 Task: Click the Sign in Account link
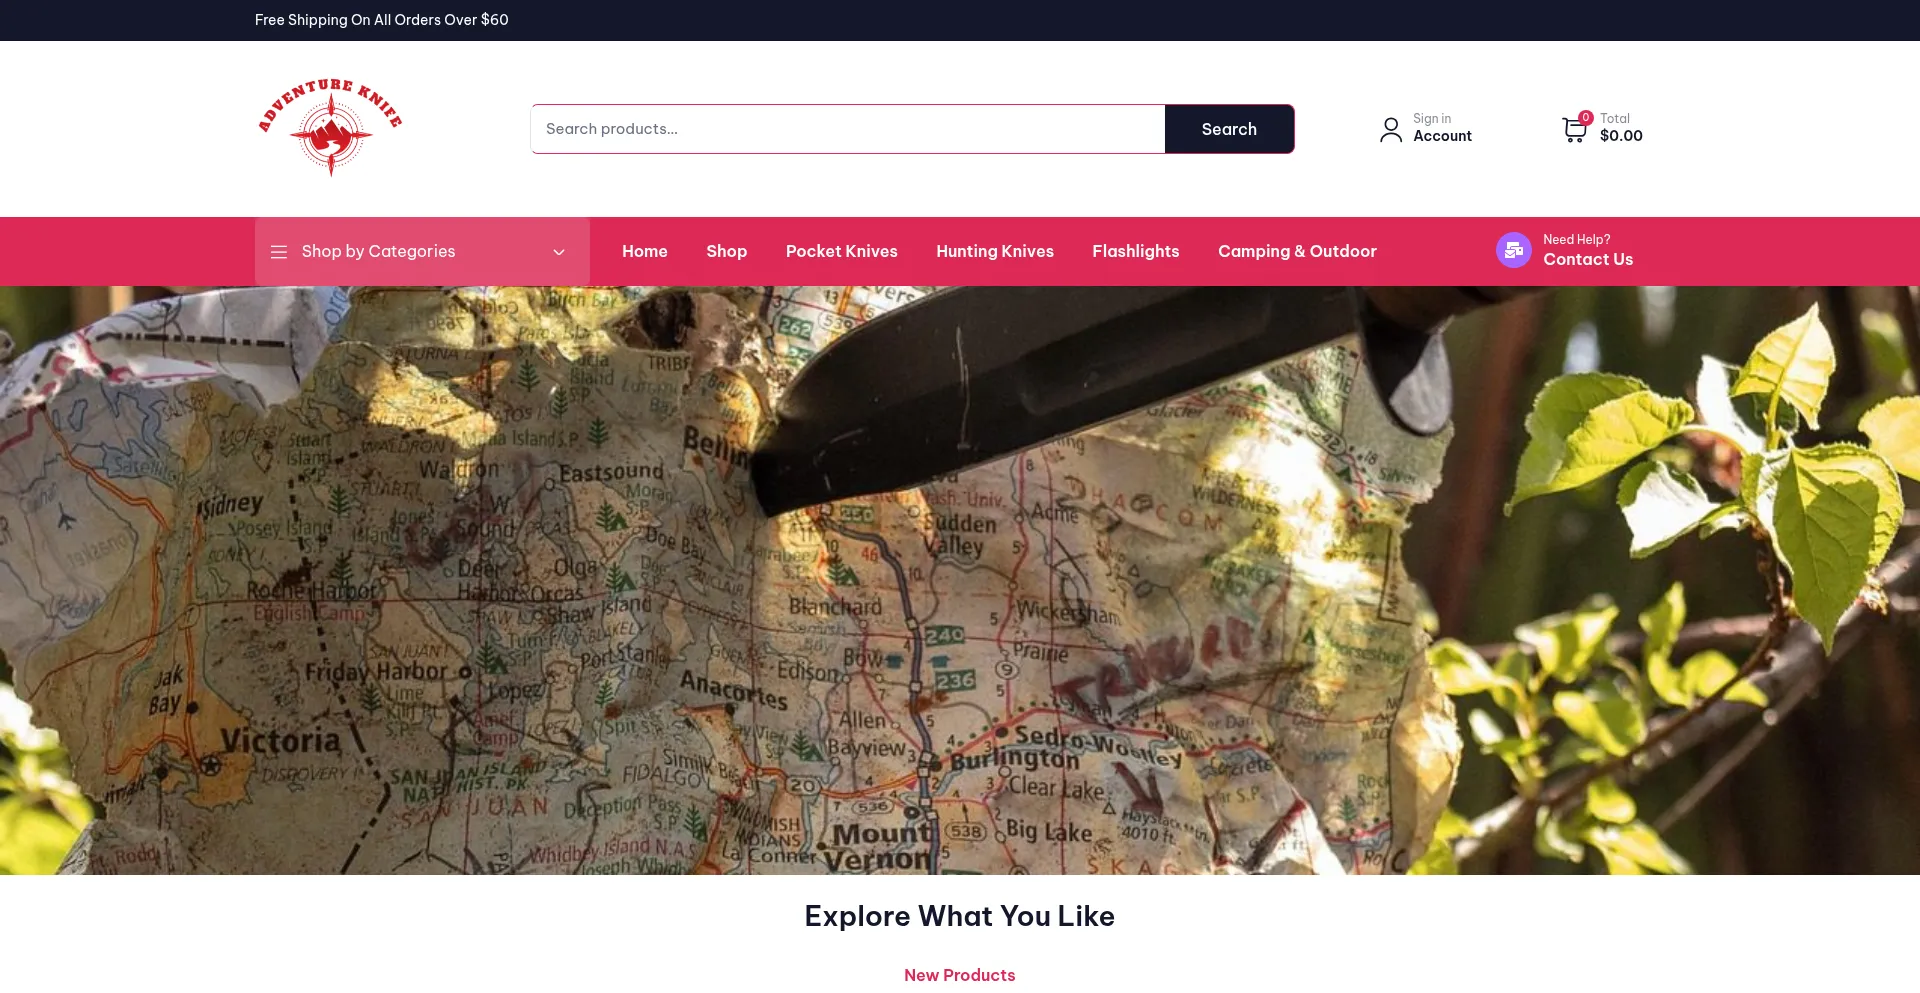click(x=1442, y=128)
